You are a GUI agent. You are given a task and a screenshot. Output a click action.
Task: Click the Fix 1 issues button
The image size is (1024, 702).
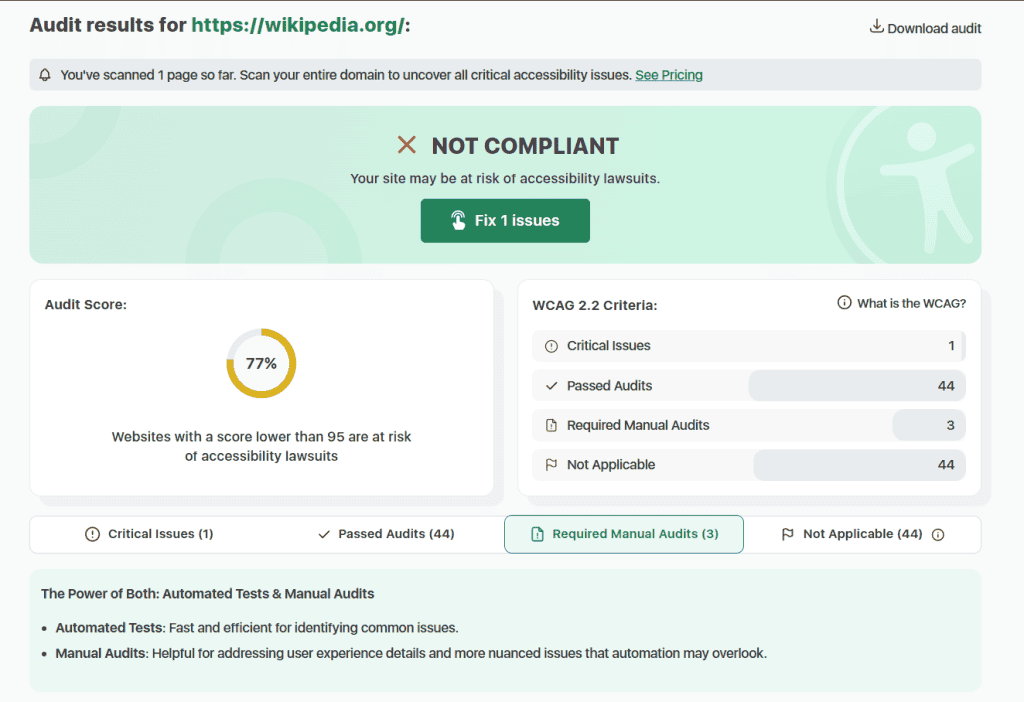505,221
